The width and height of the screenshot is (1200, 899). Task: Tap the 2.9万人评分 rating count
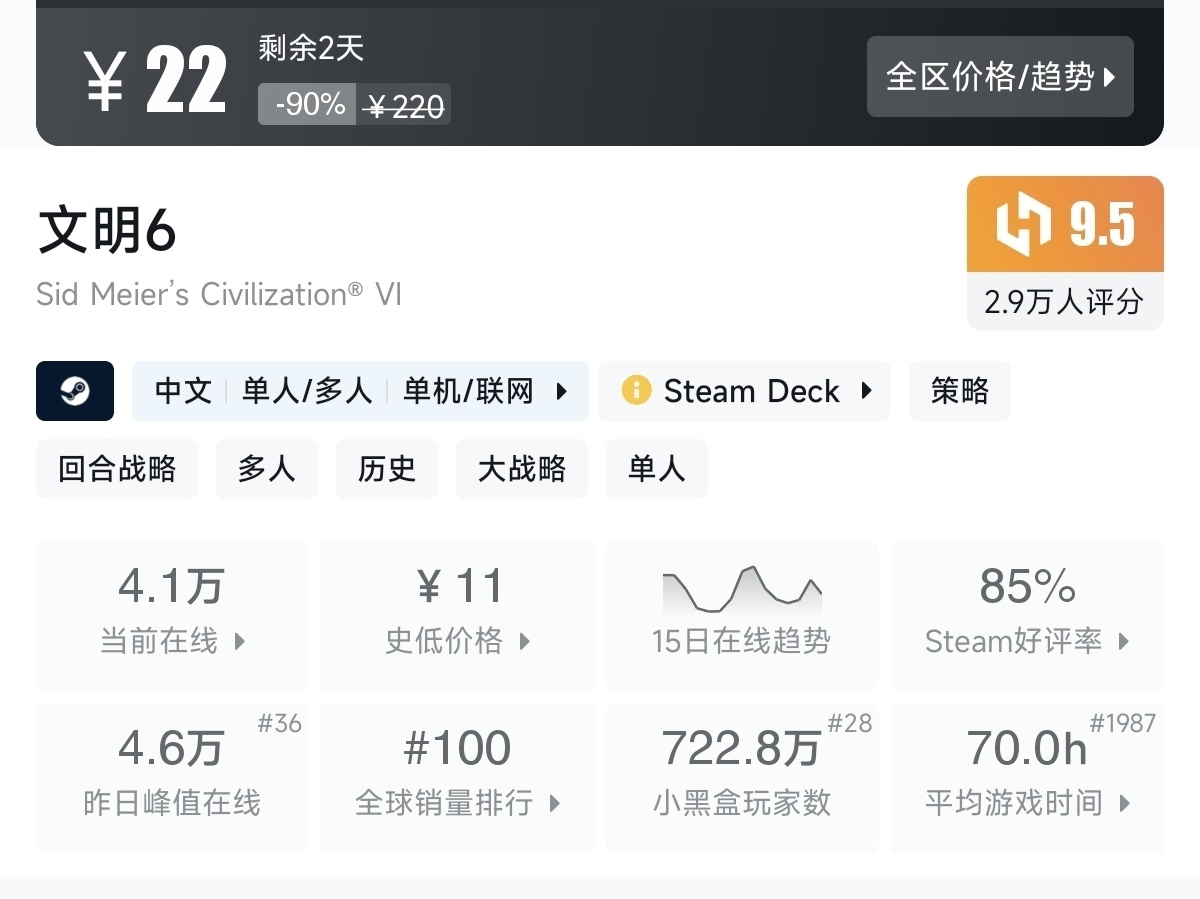click(1064, 302)
